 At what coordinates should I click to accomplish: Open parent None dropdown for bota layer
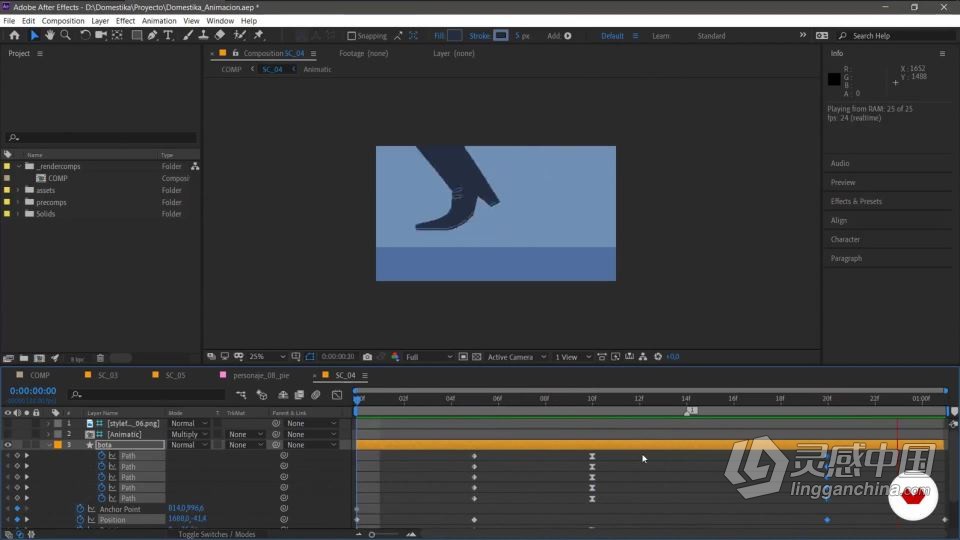click(311, 445)
